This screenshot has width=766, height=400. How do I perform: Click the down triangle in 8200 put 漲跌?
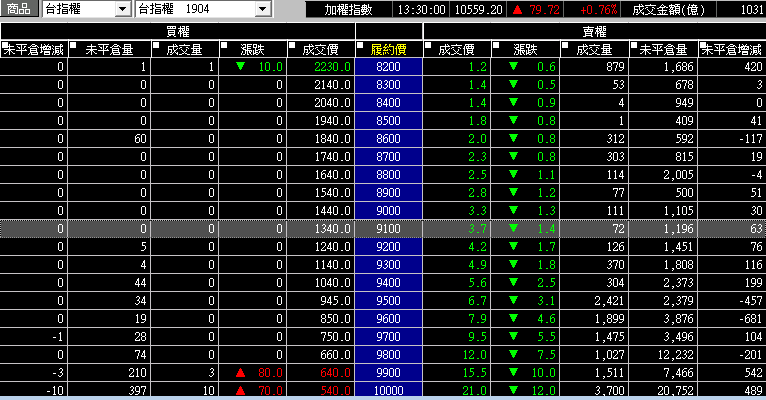513,66
